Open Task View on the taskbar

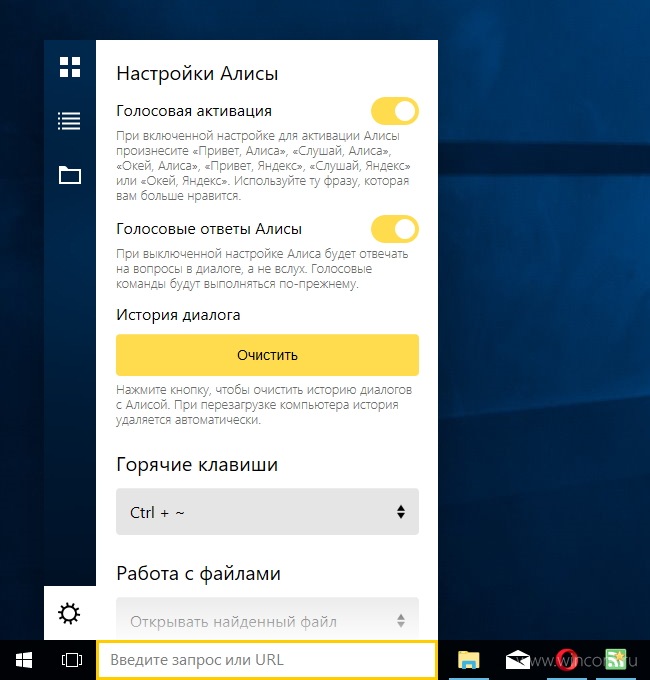(72, 660)
